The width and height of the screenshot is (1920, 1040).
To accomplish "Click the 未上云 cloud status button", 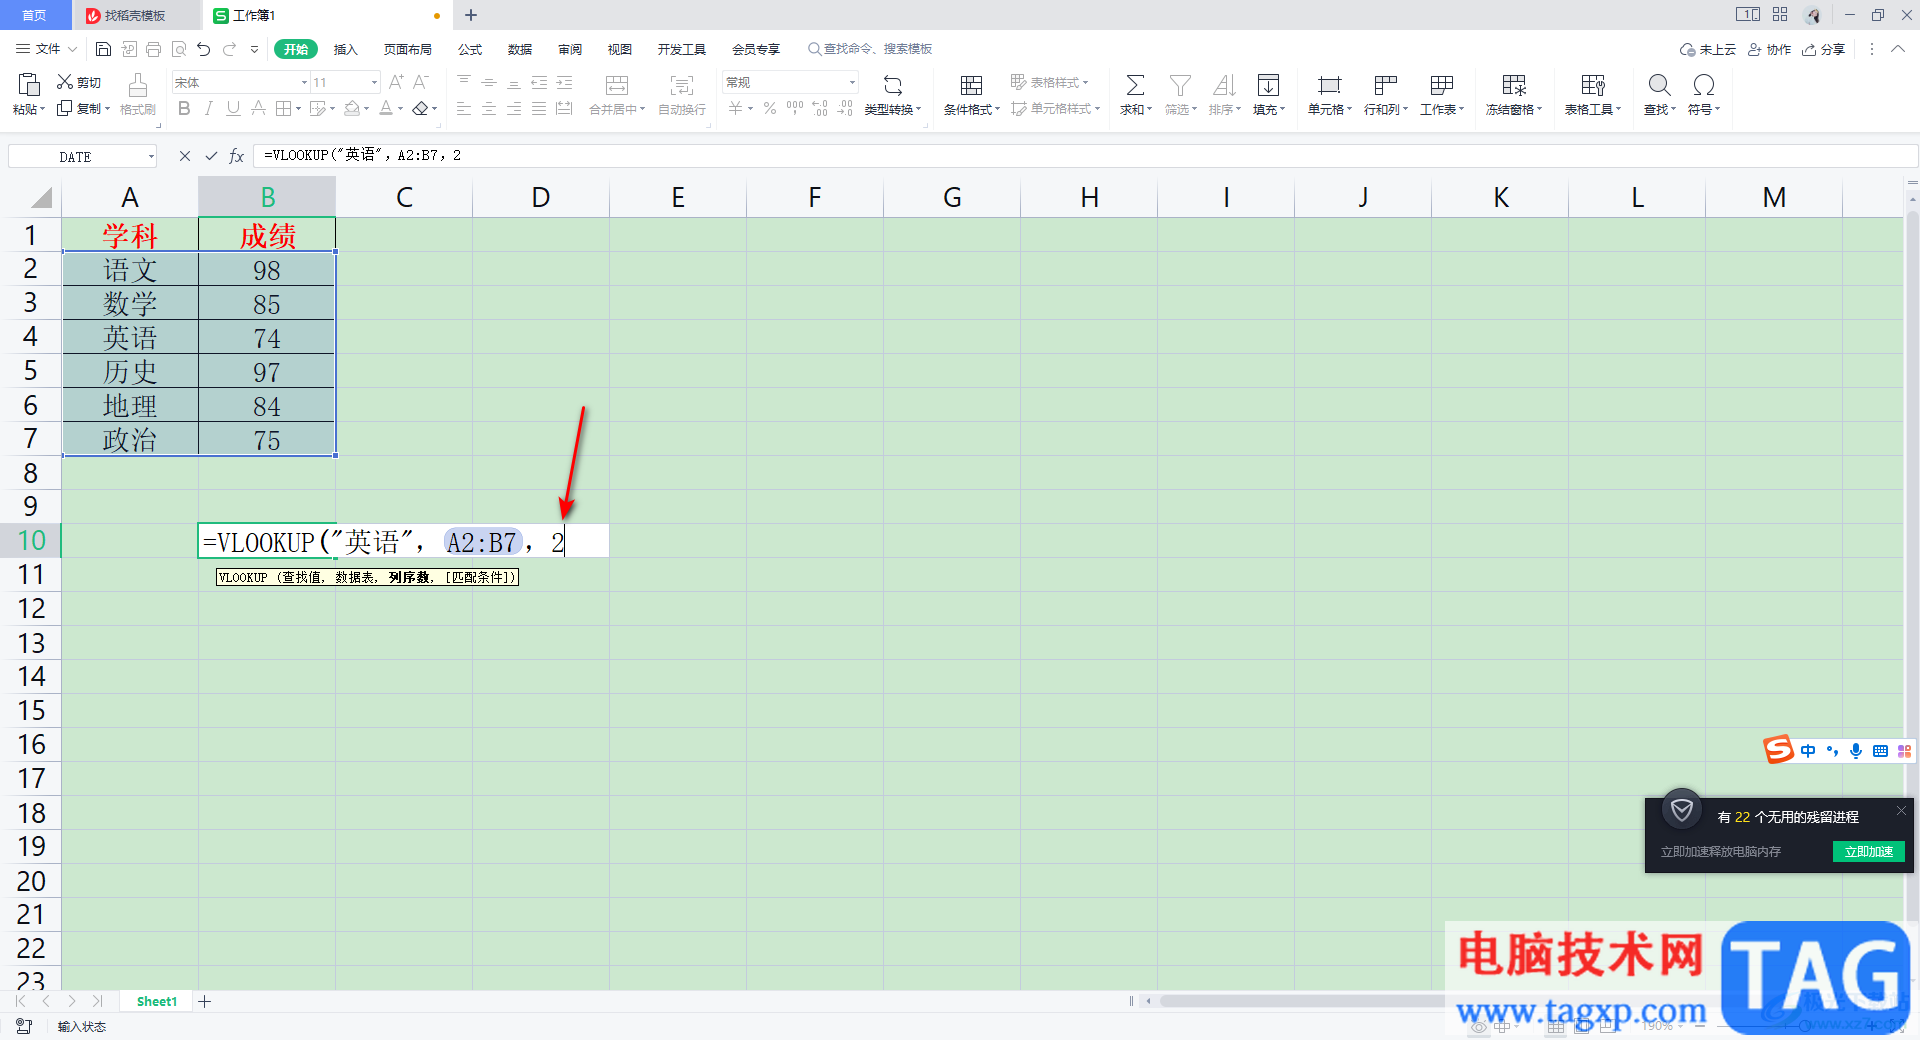I will click(x=1708, y=49).
